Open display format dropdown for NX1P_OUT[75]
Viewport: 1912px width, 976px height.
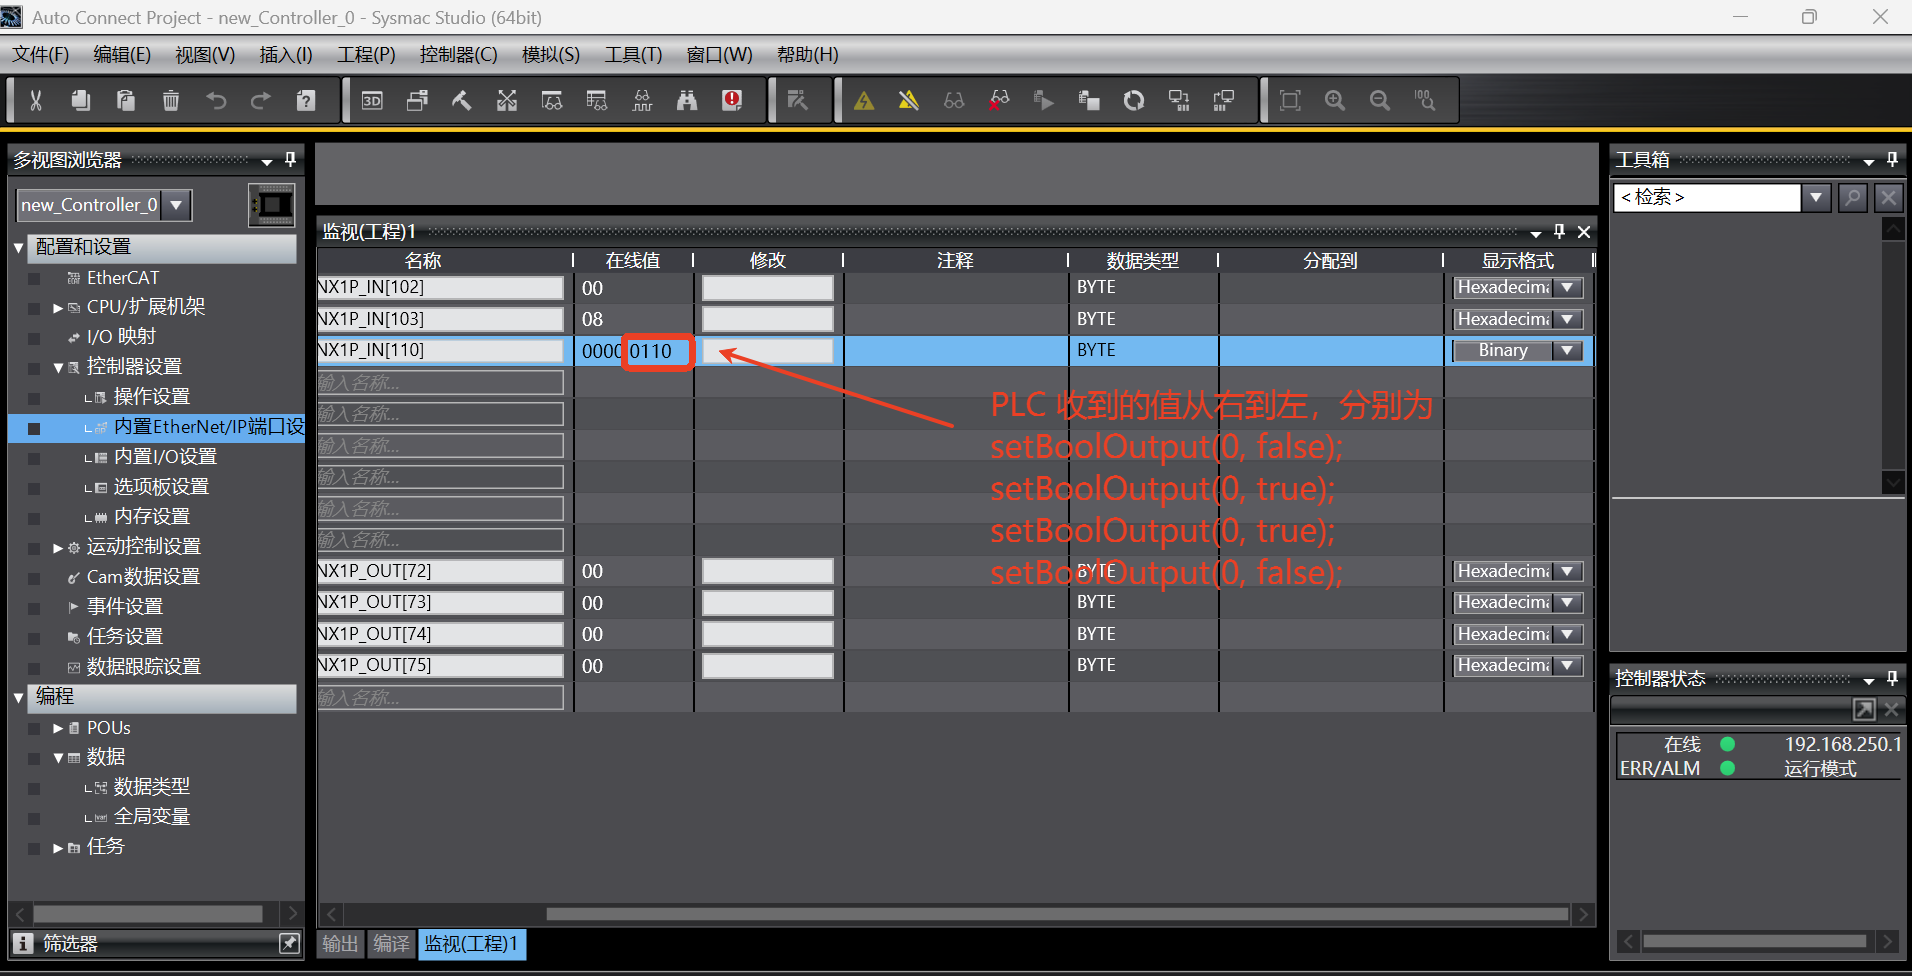tap(1568, 666)
